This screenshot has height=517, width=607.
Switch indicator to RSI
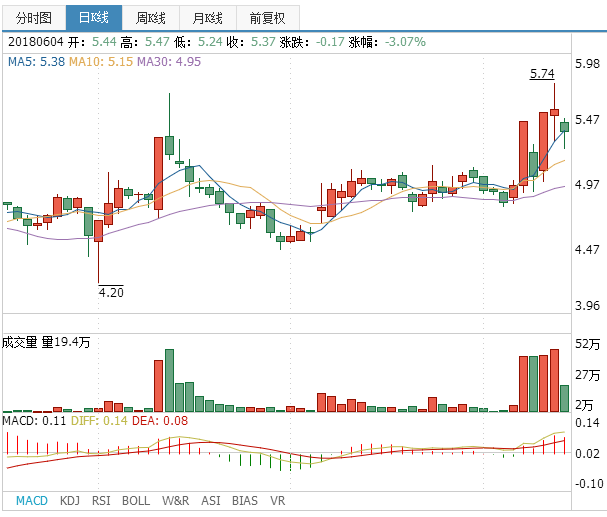[x=101, y=501]
